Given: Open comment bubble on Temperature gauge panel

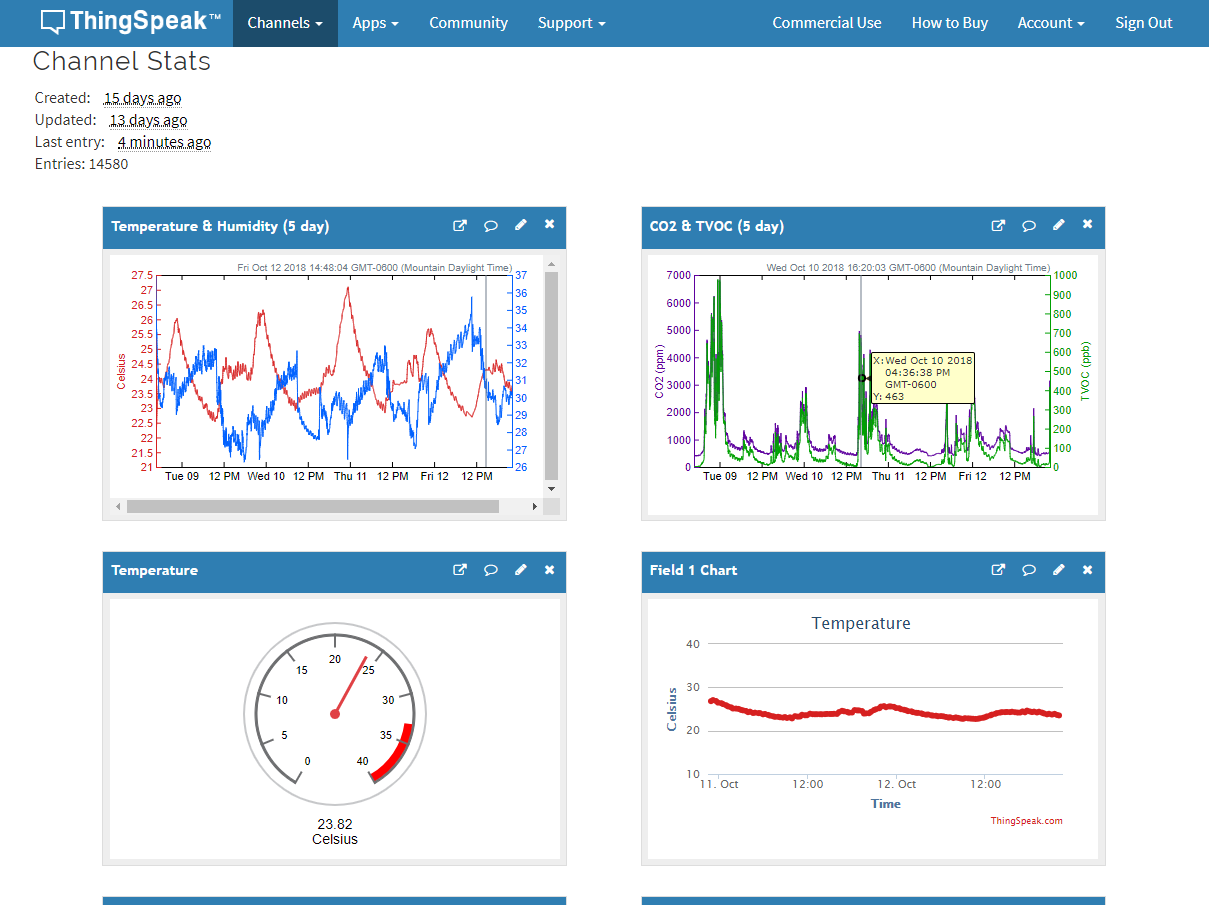Looking at the screenshot, I should [x=491, y=570].
